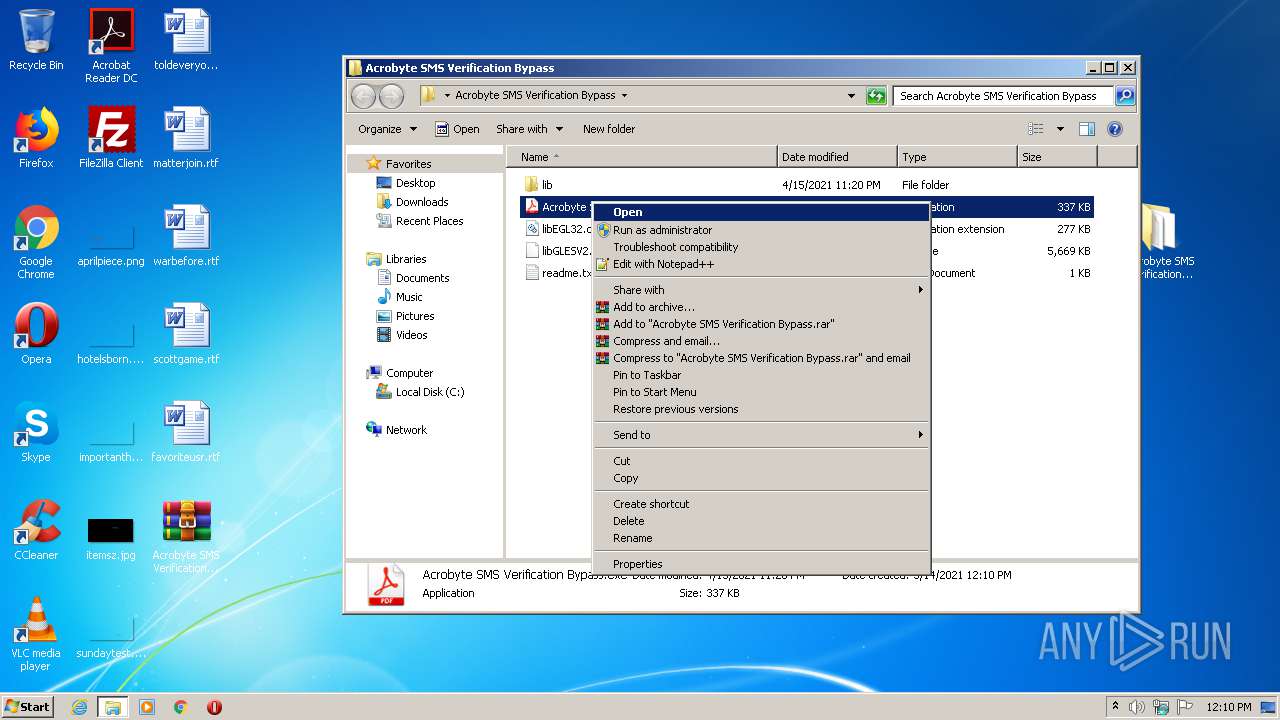Select the lib folder in file list
Screen dimensions: 1280x720
(x=547, y=185)
